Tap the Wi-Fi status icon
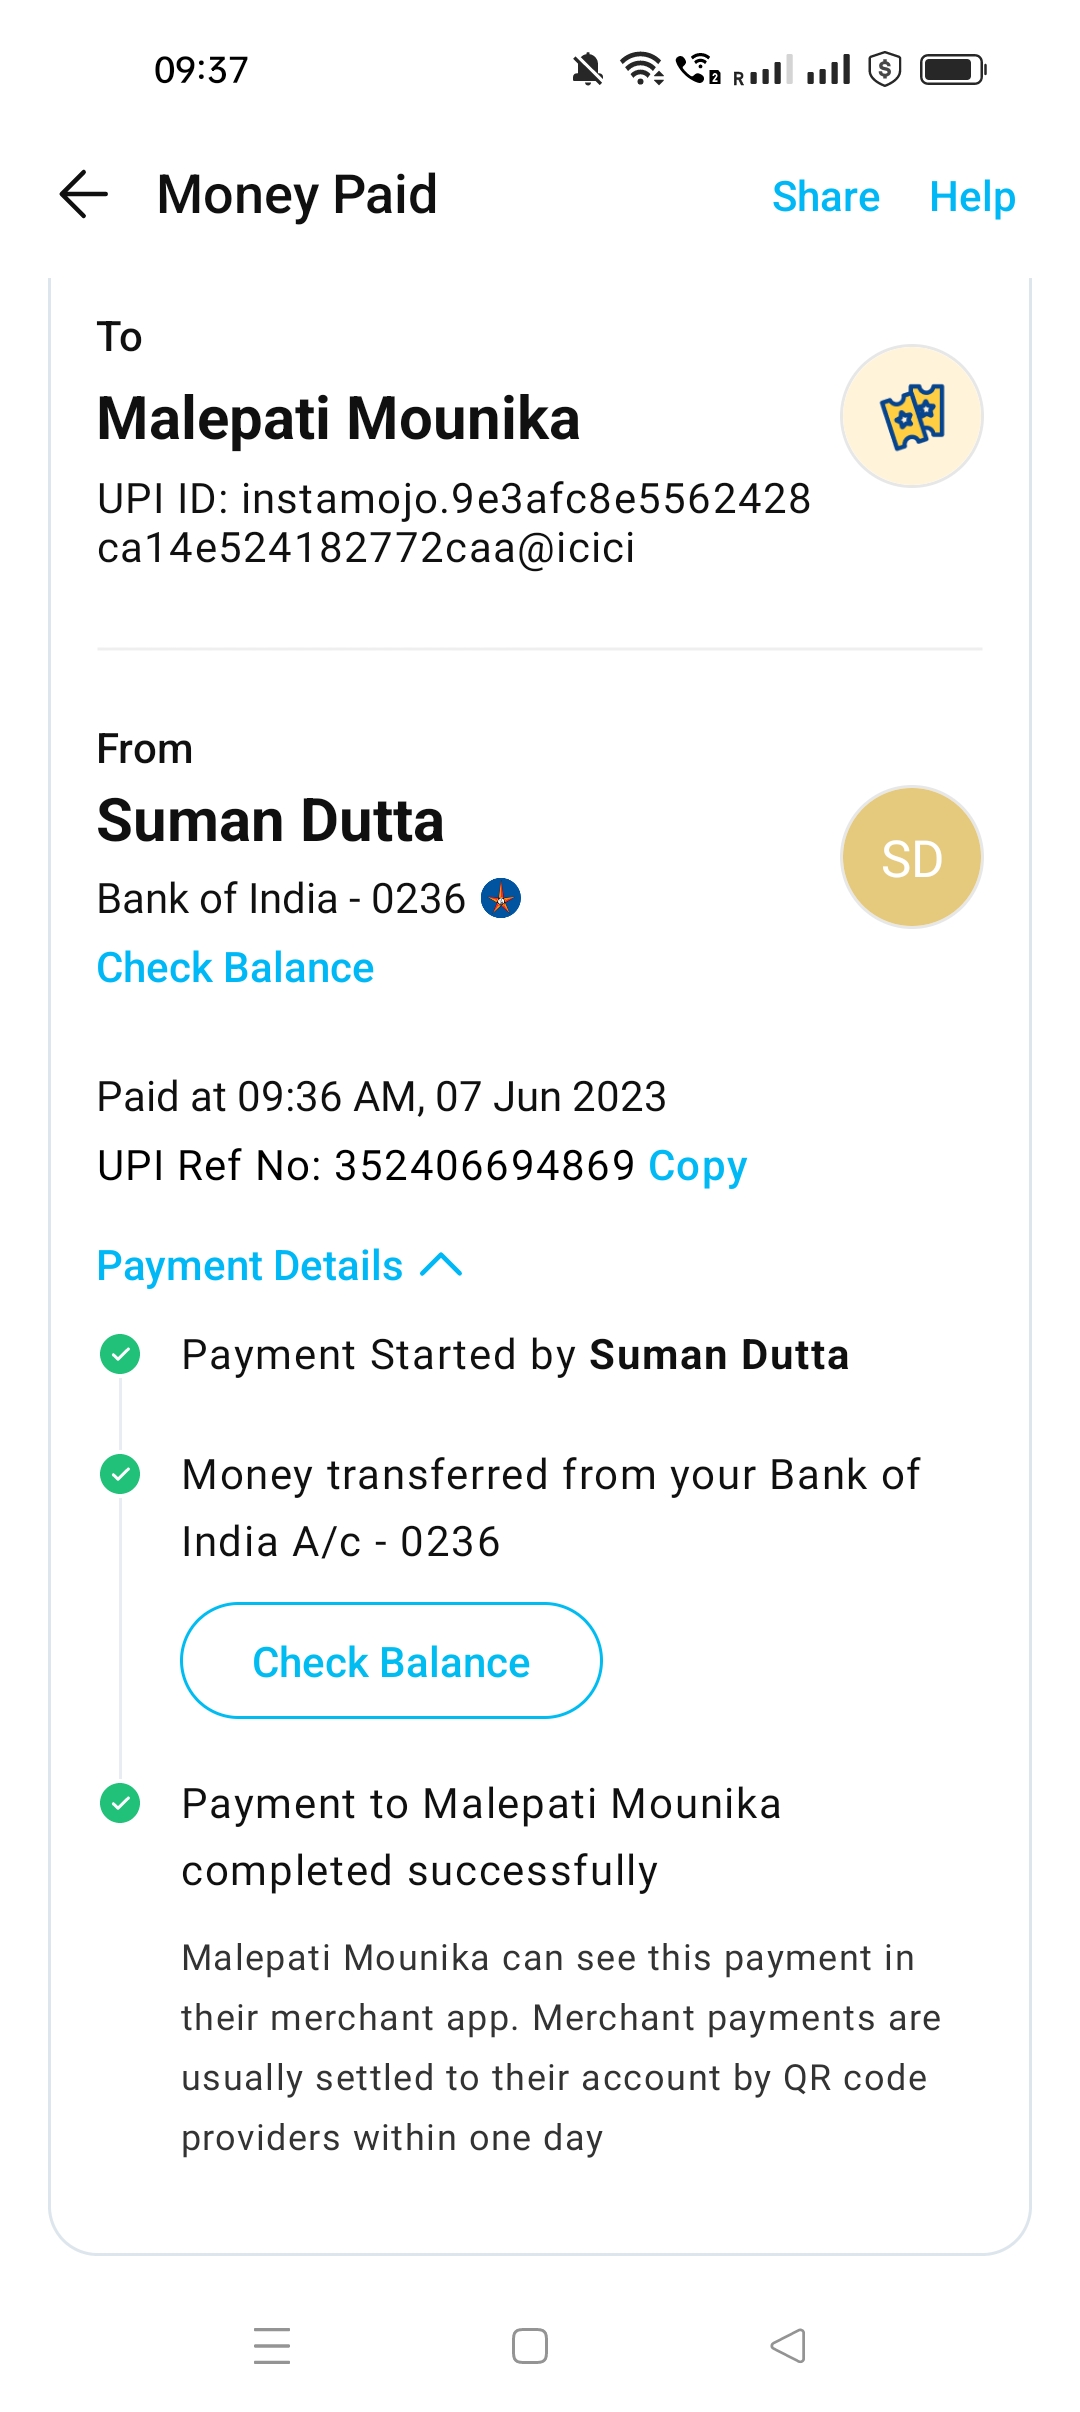The image size is (1080, 2412). pyautogui.click(x=641, y=69)
